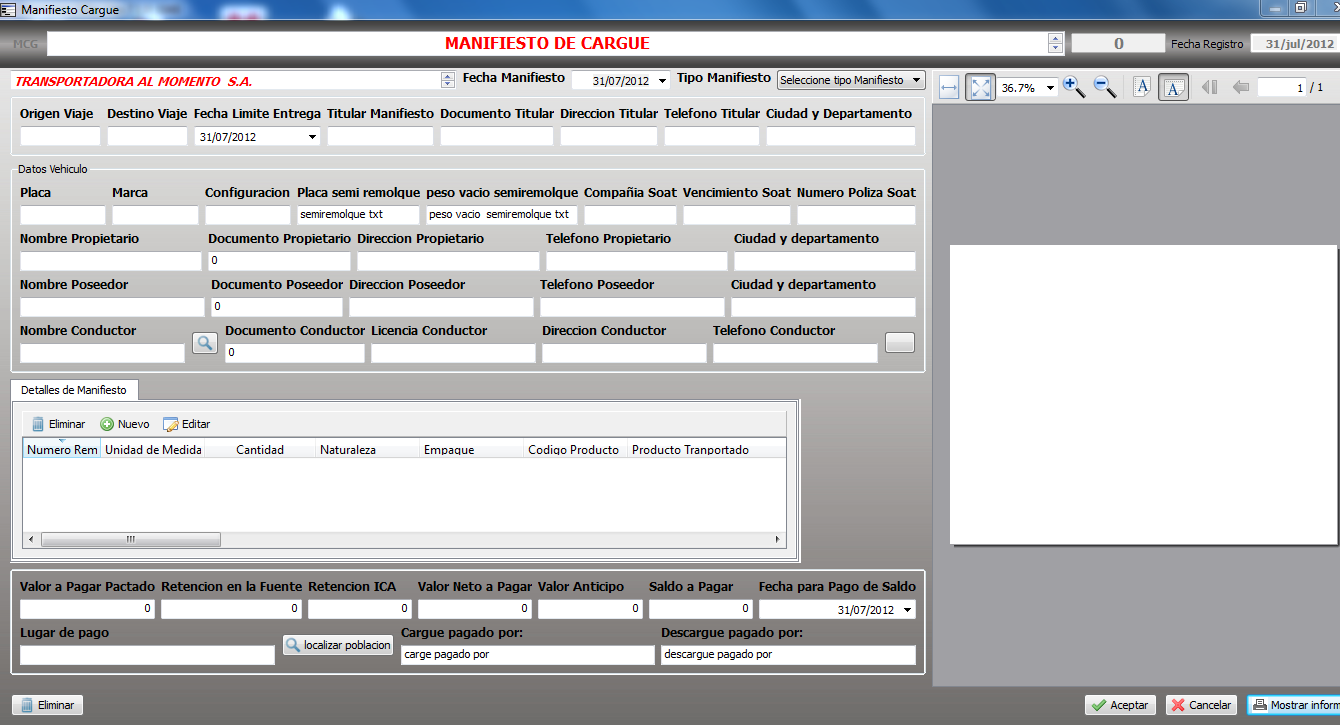Focus the Configuracion input field

point(247,215)
